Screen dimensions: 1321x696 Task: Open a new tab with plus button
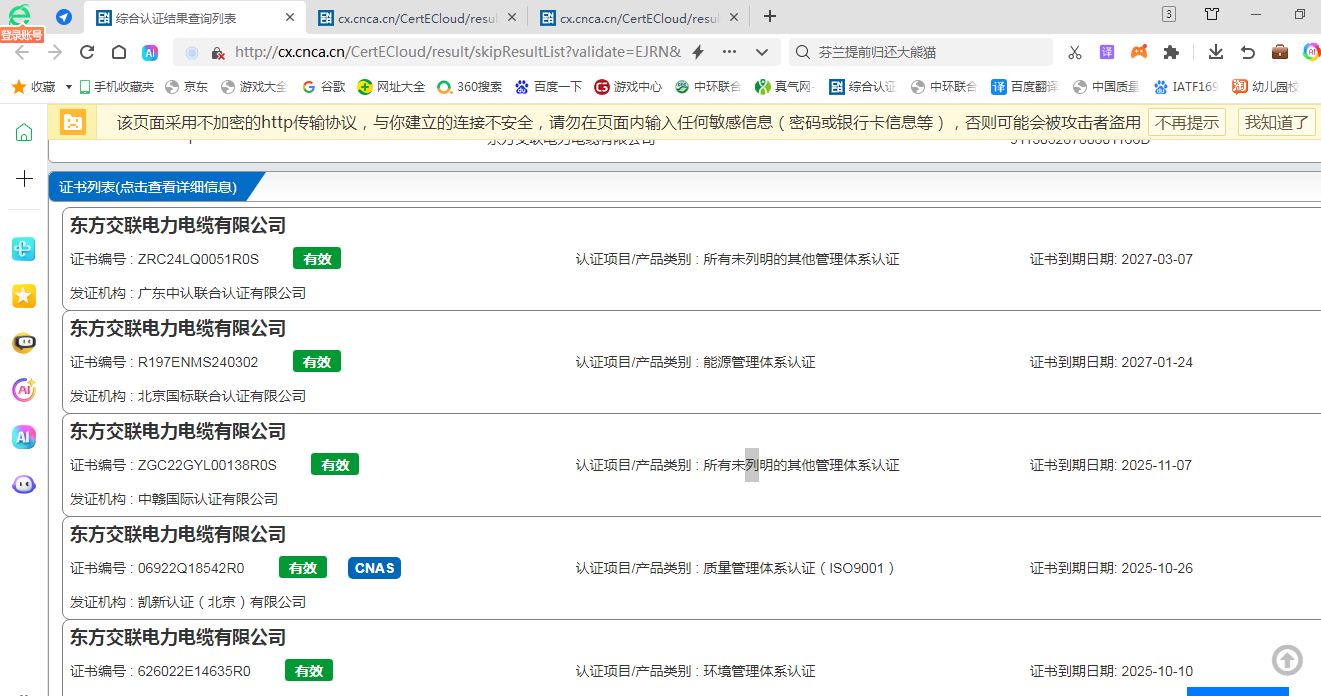tap(770, 16)
